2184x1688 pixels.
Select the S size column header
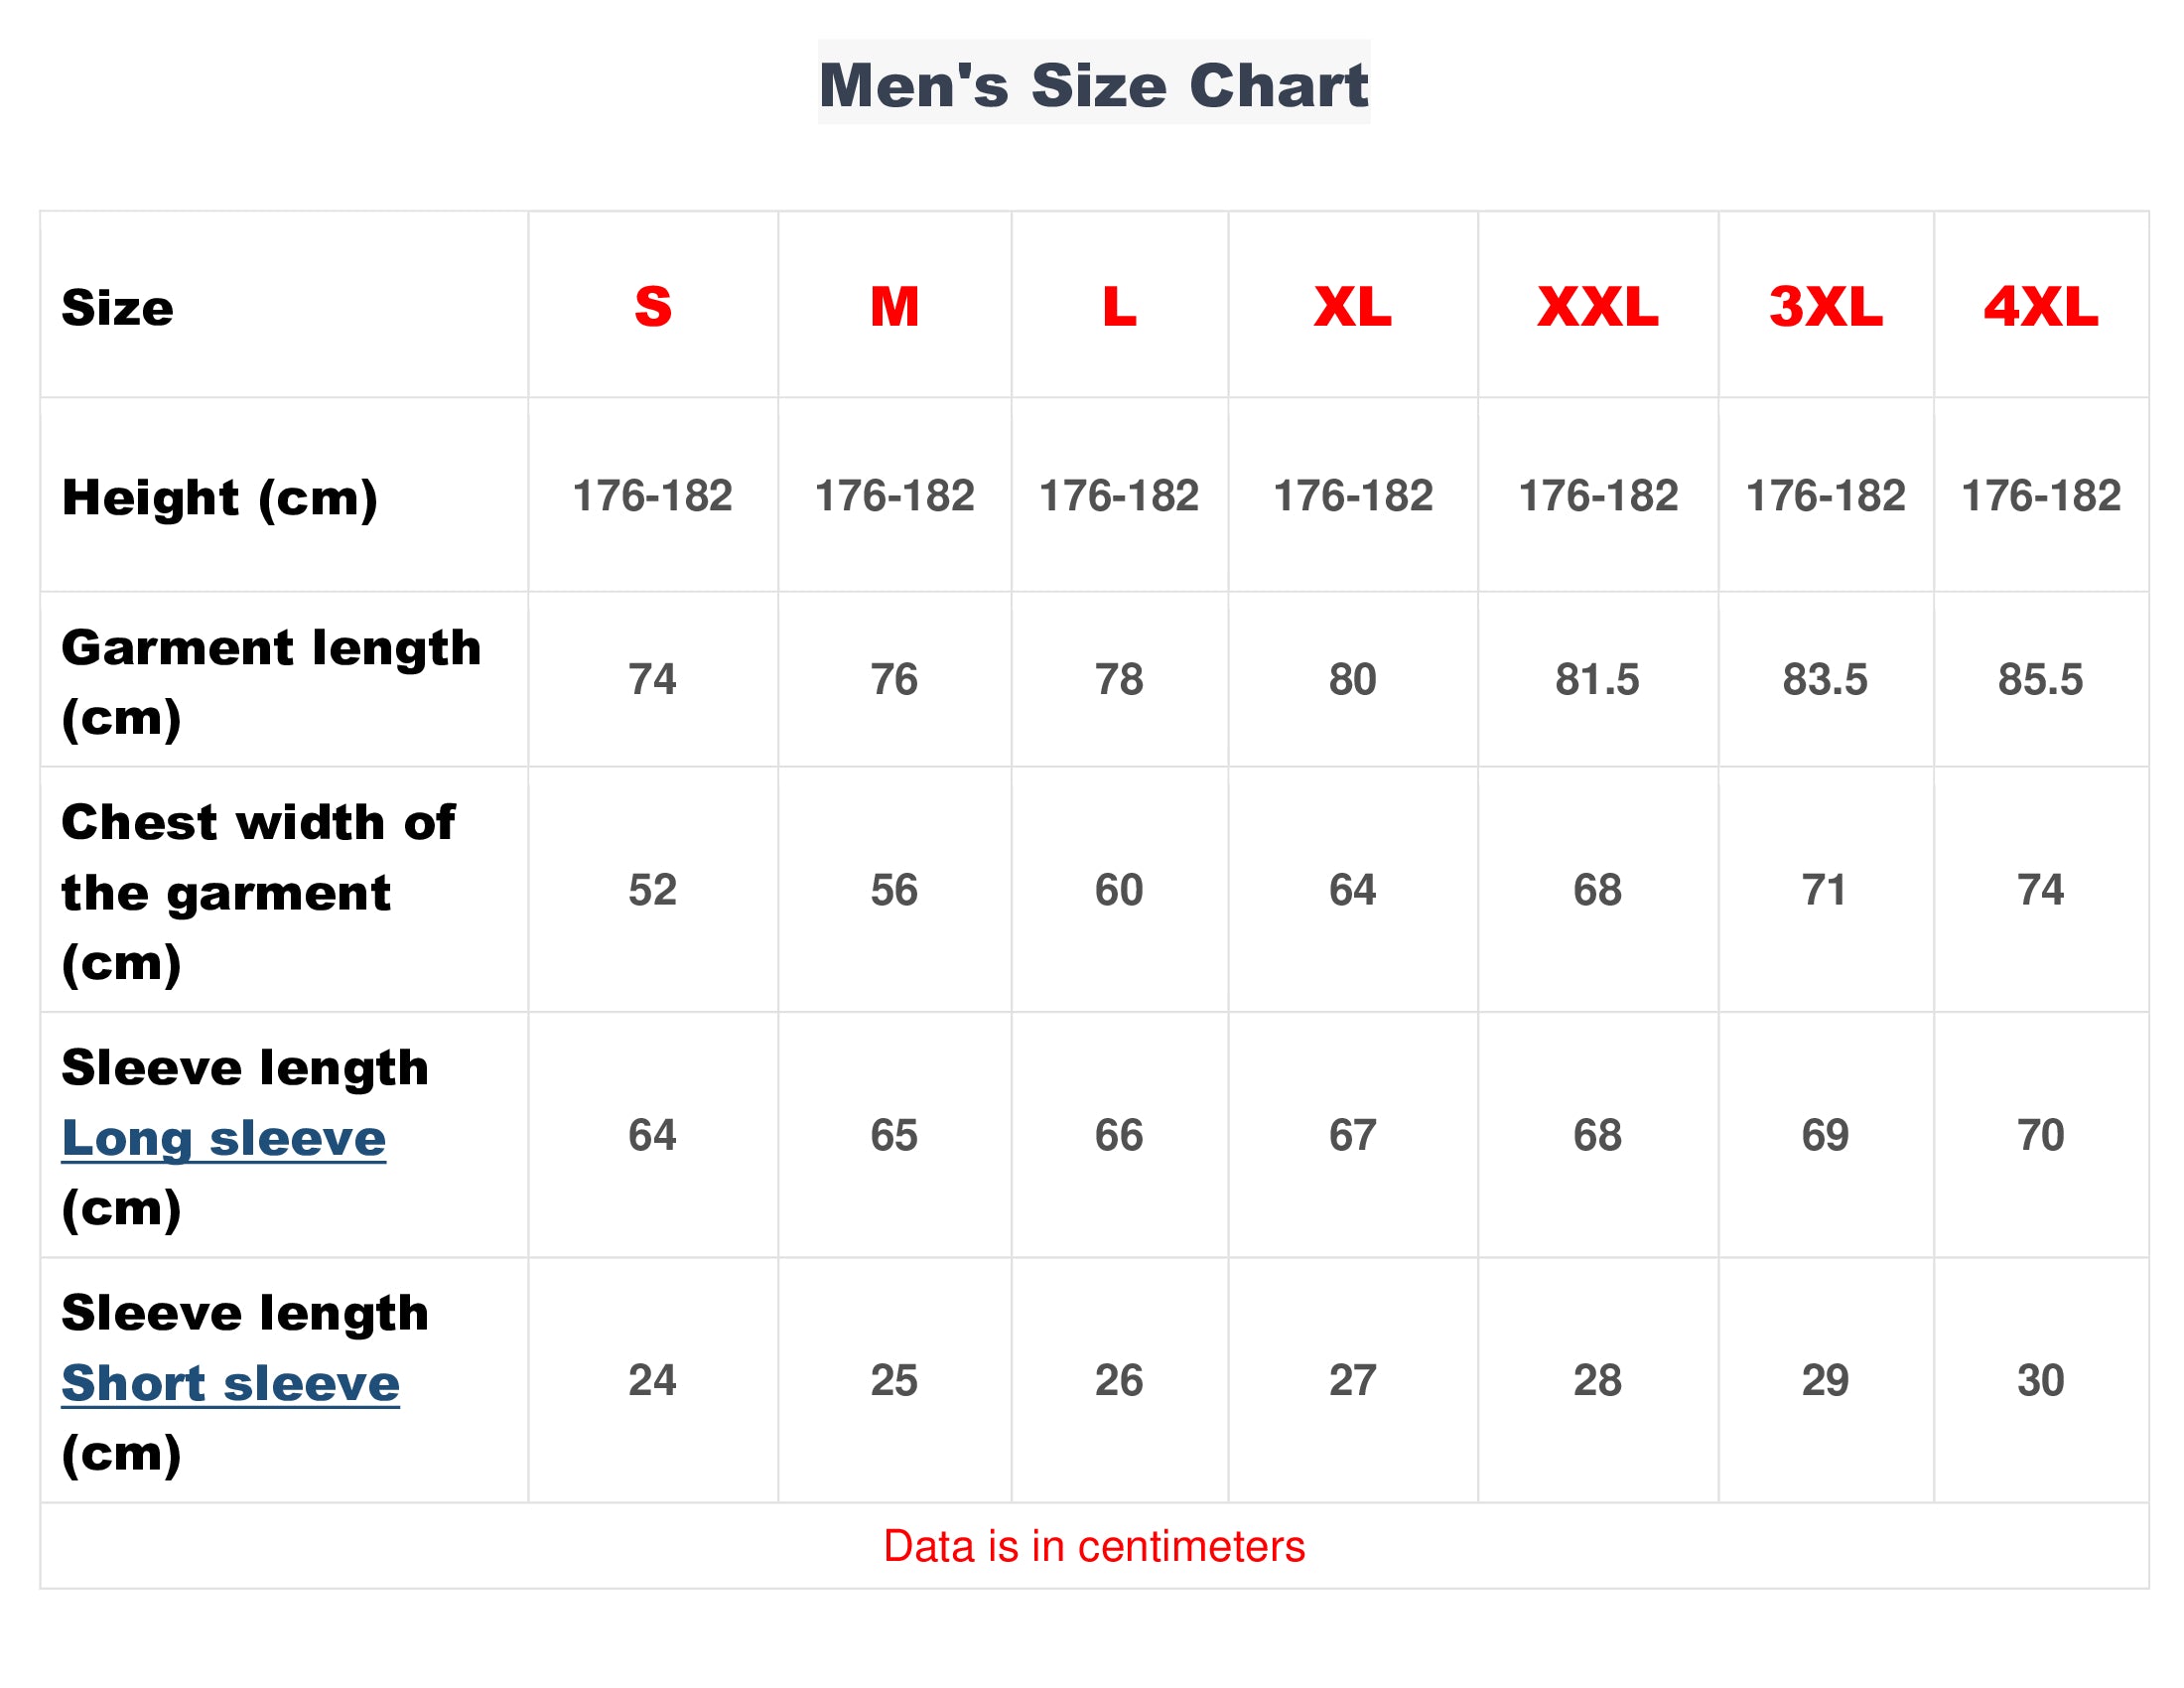point(653,306)
